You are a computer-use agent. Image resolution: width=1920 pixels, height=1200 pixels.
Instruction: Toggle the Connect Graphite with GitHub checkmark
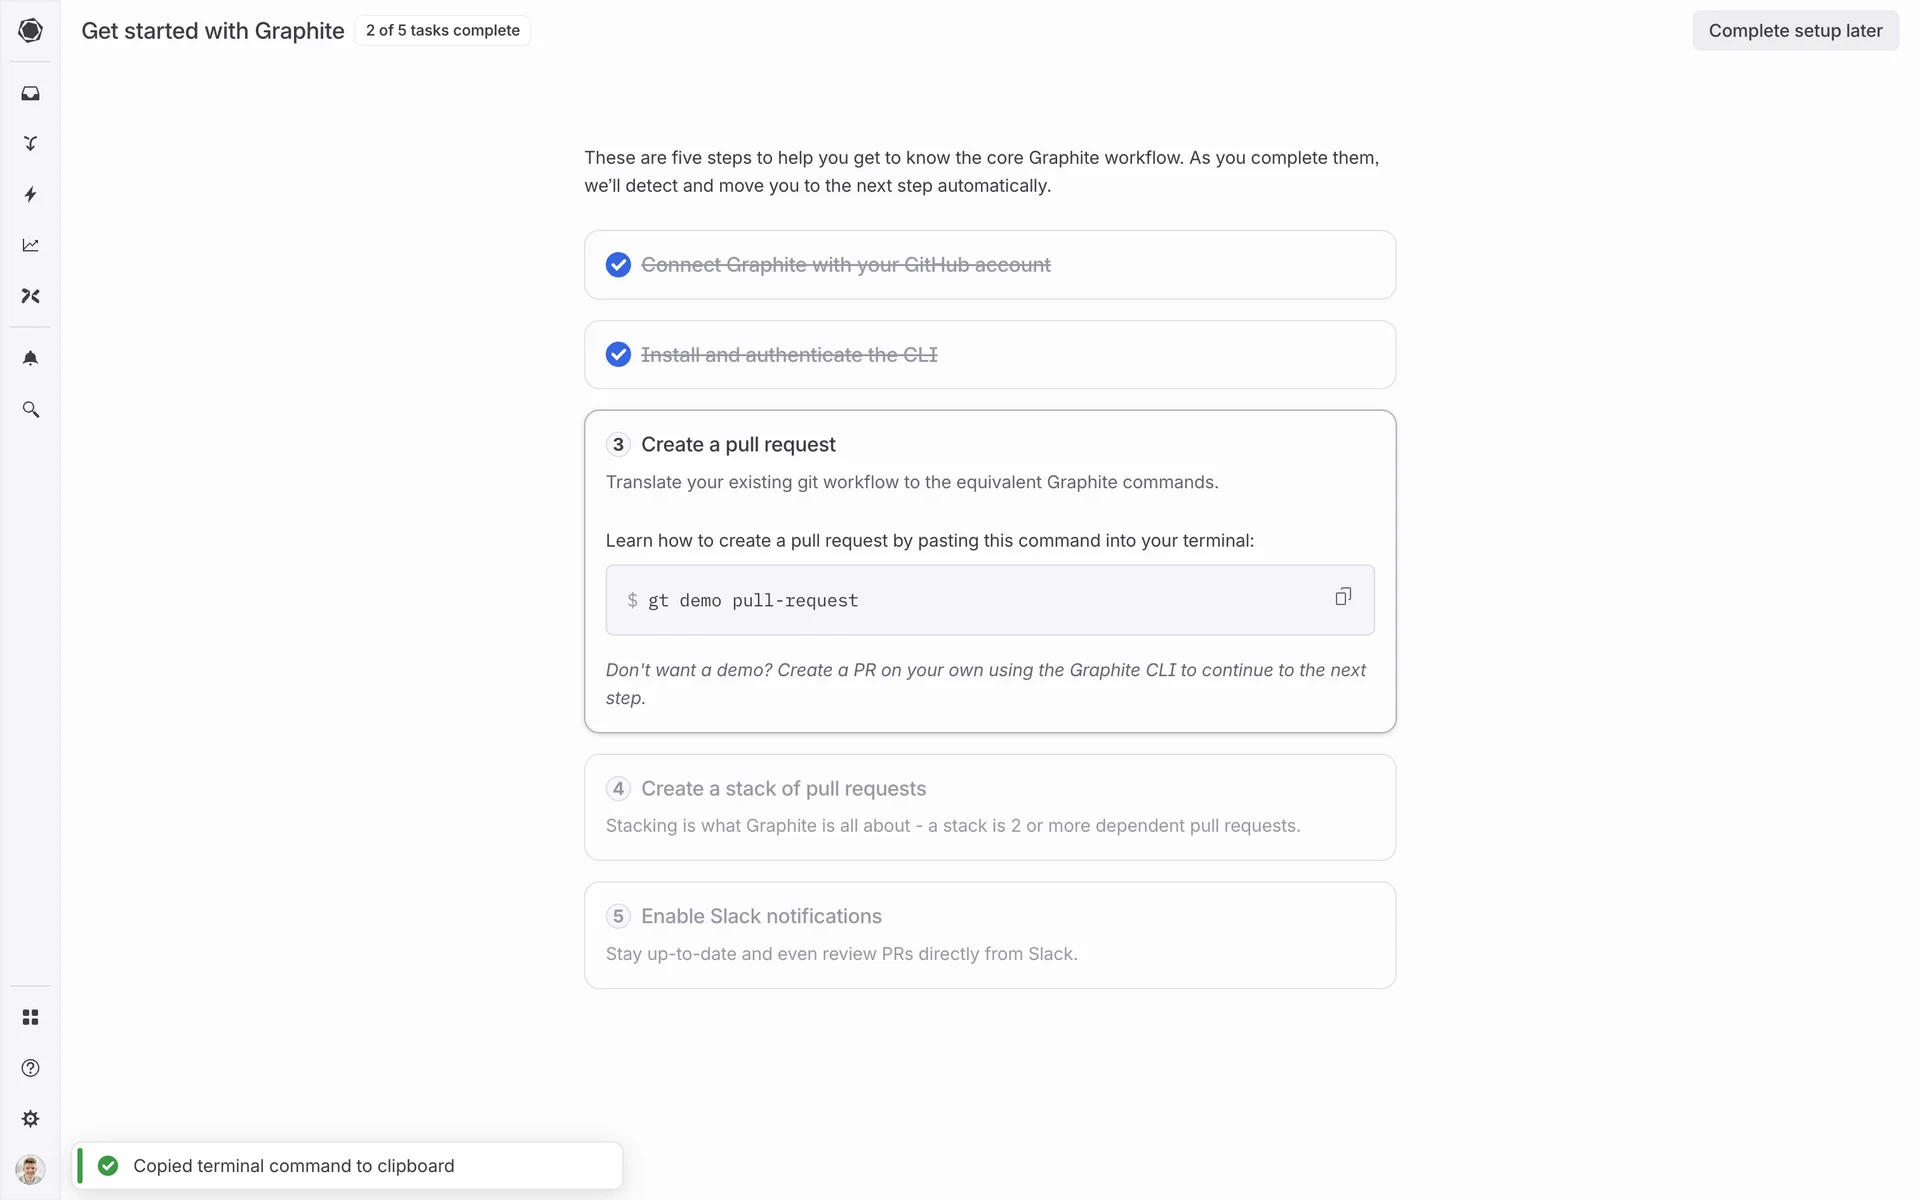click(618, 265)
